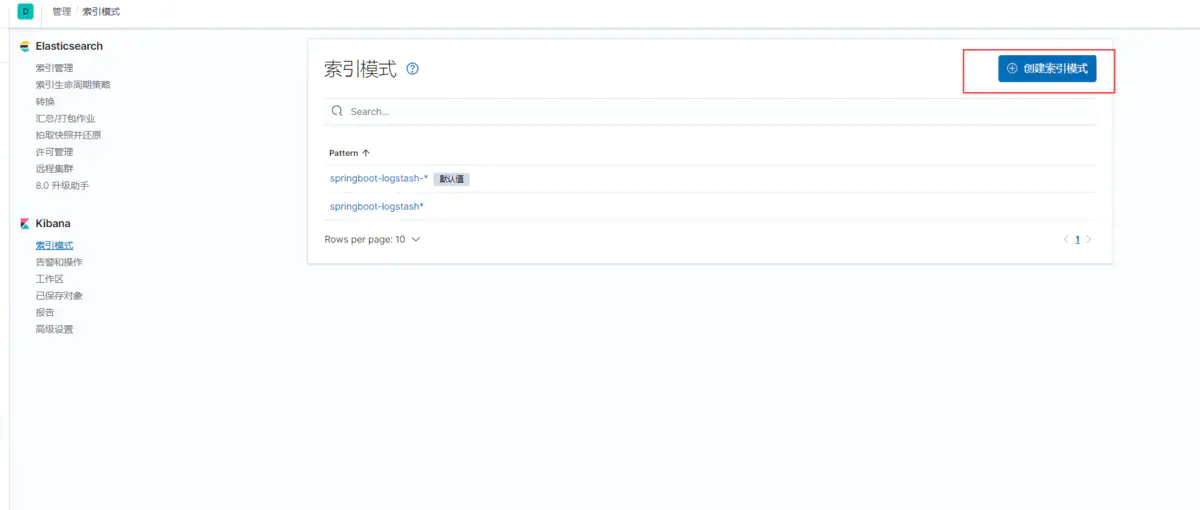Click the green D space avatar icon
The image size is (1200, 510).
[25, 11]
